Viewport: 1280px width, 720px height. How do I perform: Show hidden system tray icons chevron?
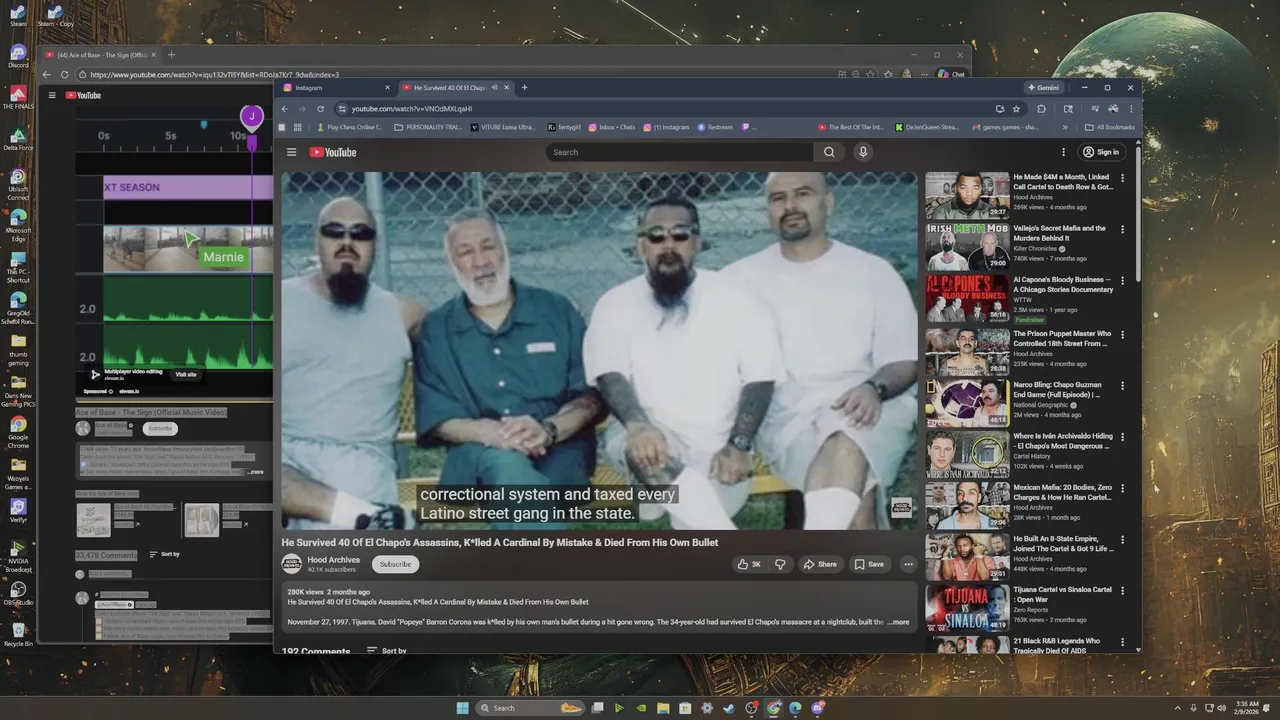[x=1176, y=708]
